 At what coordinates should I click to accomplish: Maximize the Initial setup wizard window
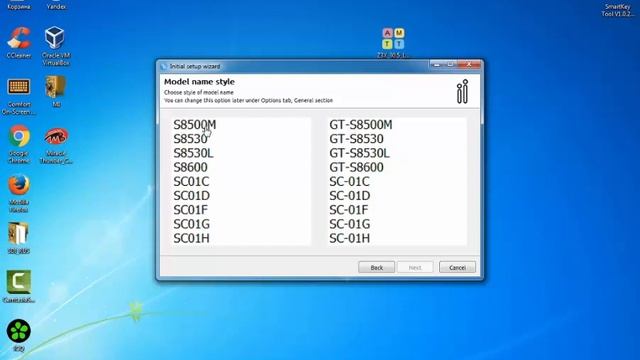click(x=451, y=64)
